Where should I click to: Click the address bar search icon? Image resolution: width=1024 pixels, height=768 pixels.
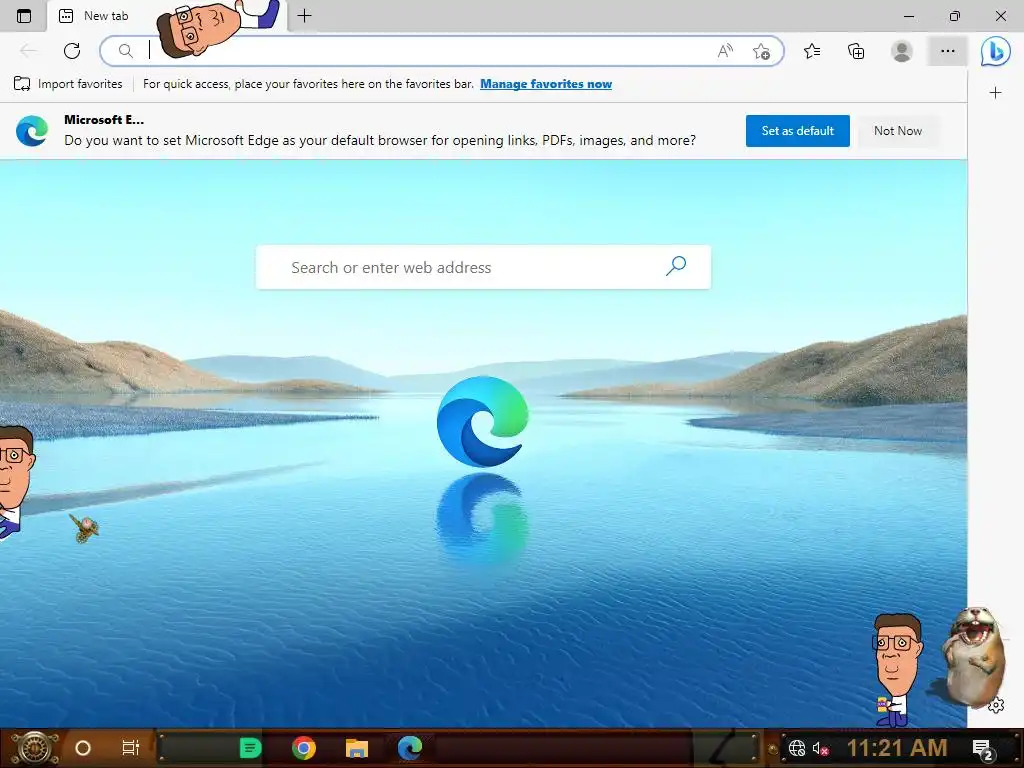pyautogui.click(x=125, y=51)
